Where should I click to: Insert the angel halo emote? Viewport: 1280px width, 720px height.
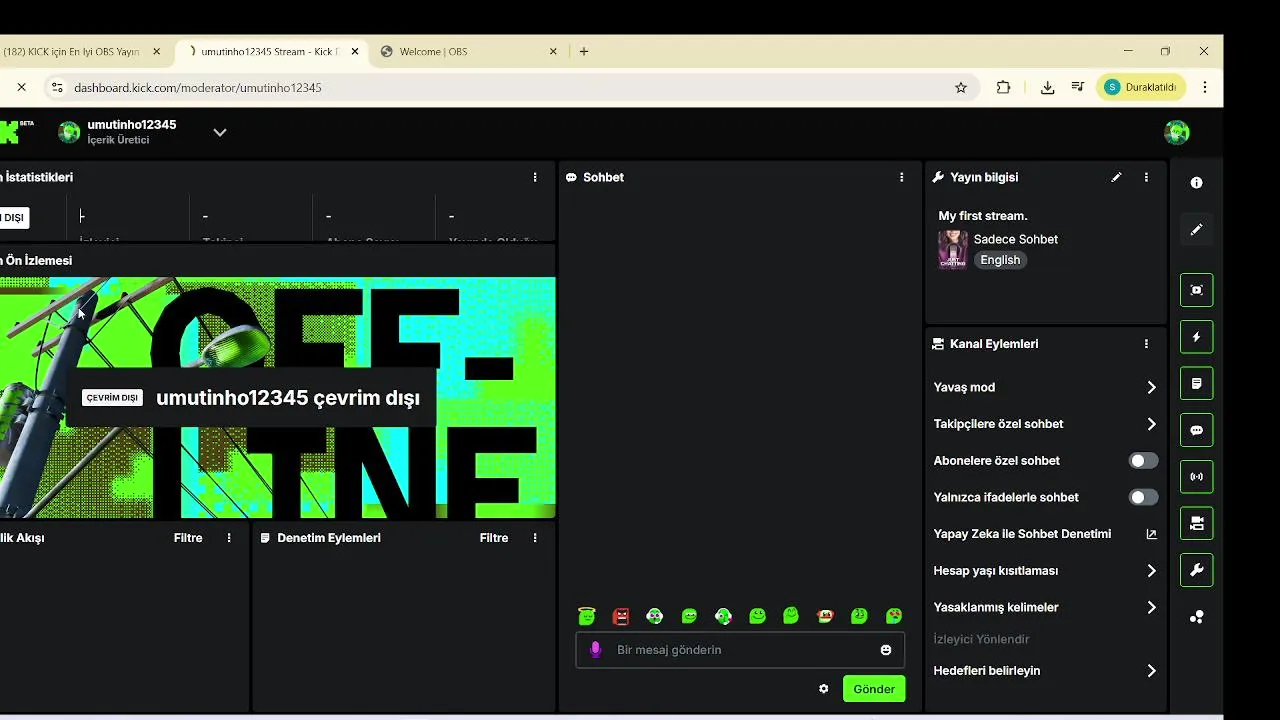coord(587,616)
